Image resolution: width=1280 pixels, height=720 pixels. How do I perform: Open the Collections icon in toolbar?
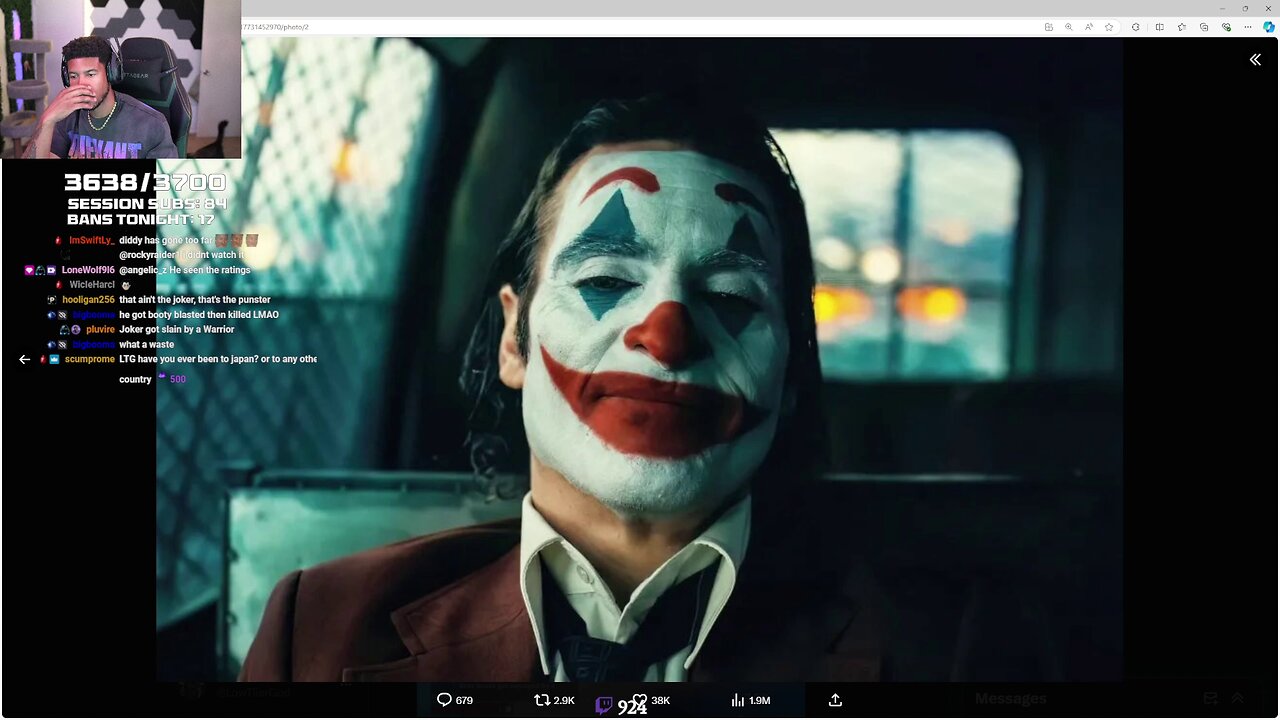point(1204,27)
